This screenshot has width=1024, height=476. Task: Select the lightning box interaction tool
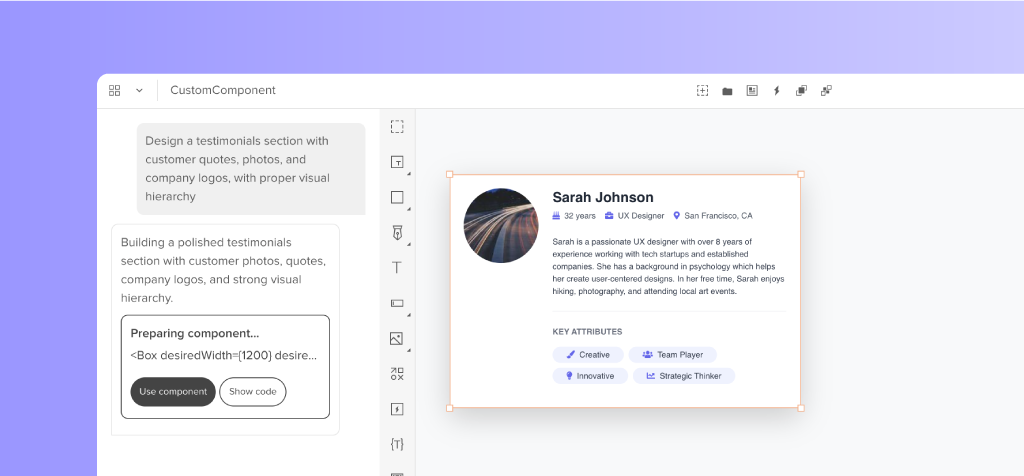(397, 409)
